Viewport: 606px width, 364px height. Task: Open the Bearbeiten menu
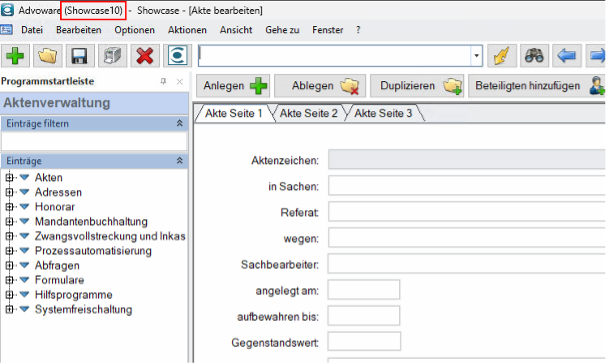pyautogui.click(x=78, y=30)
